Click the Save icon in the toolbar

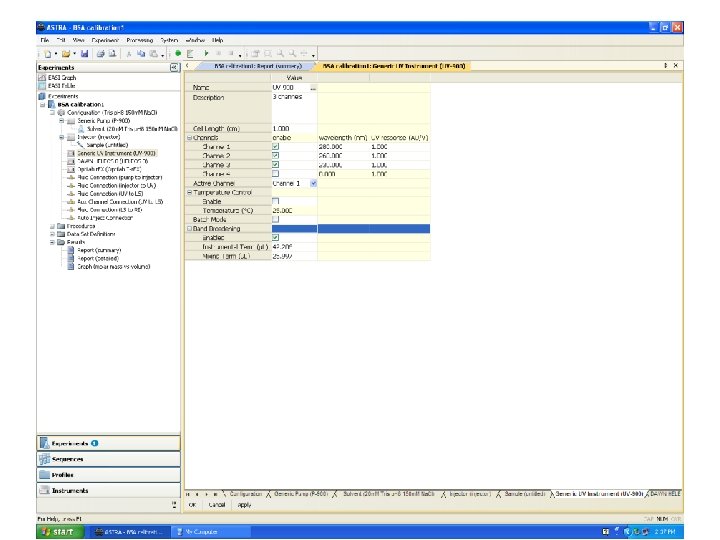point(84,53)
